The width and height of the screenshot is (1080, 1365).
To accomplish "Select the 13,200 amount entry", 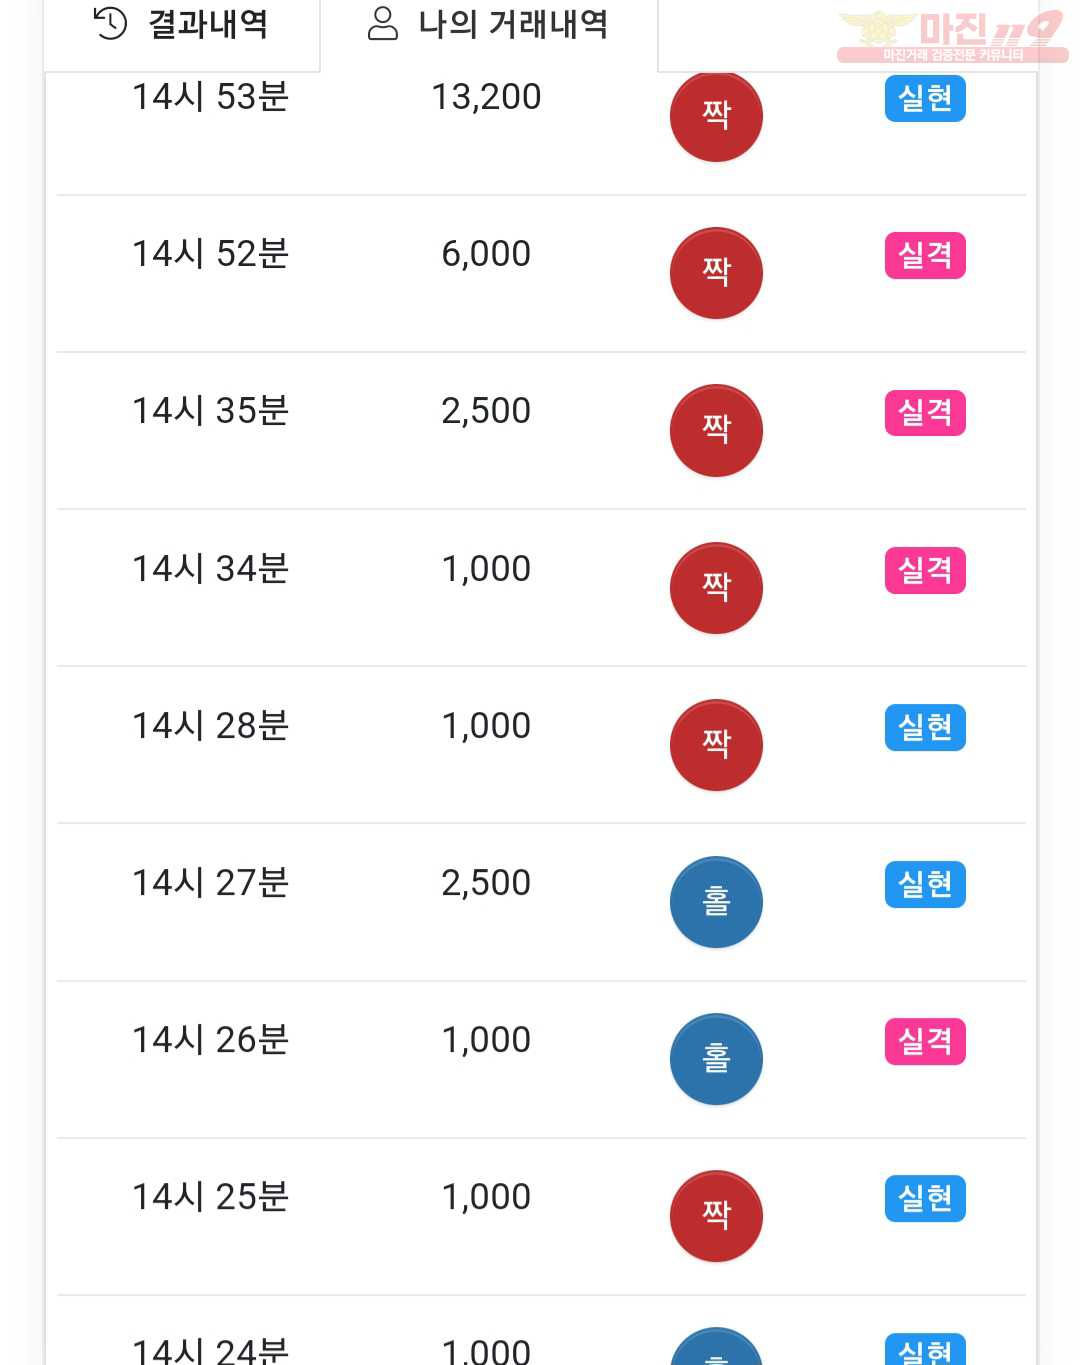I will (486, 97).
